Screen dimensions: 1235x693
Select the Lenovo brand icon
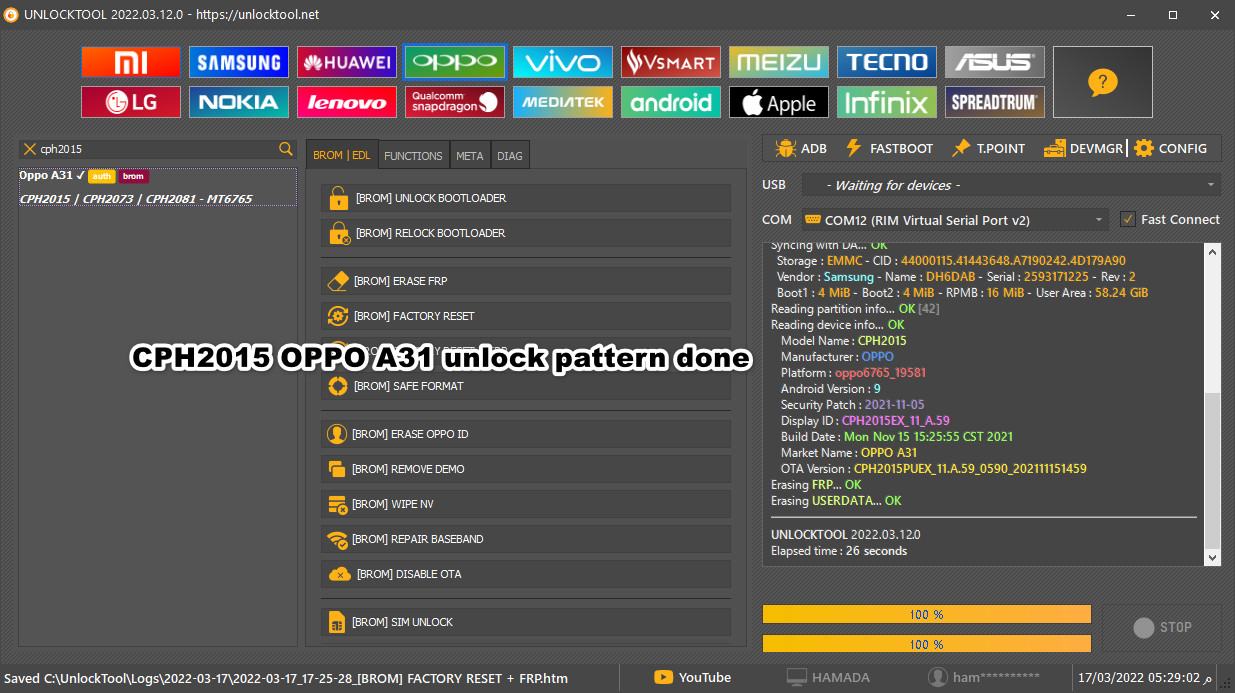coord(347,102)
